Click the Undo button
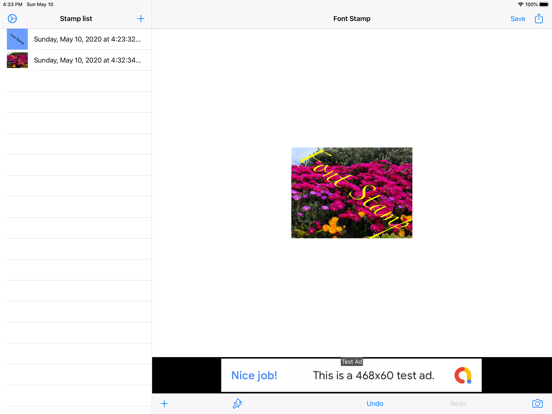Image resolution: width=552 pixels, height=414 pixels. click(375, 403)
